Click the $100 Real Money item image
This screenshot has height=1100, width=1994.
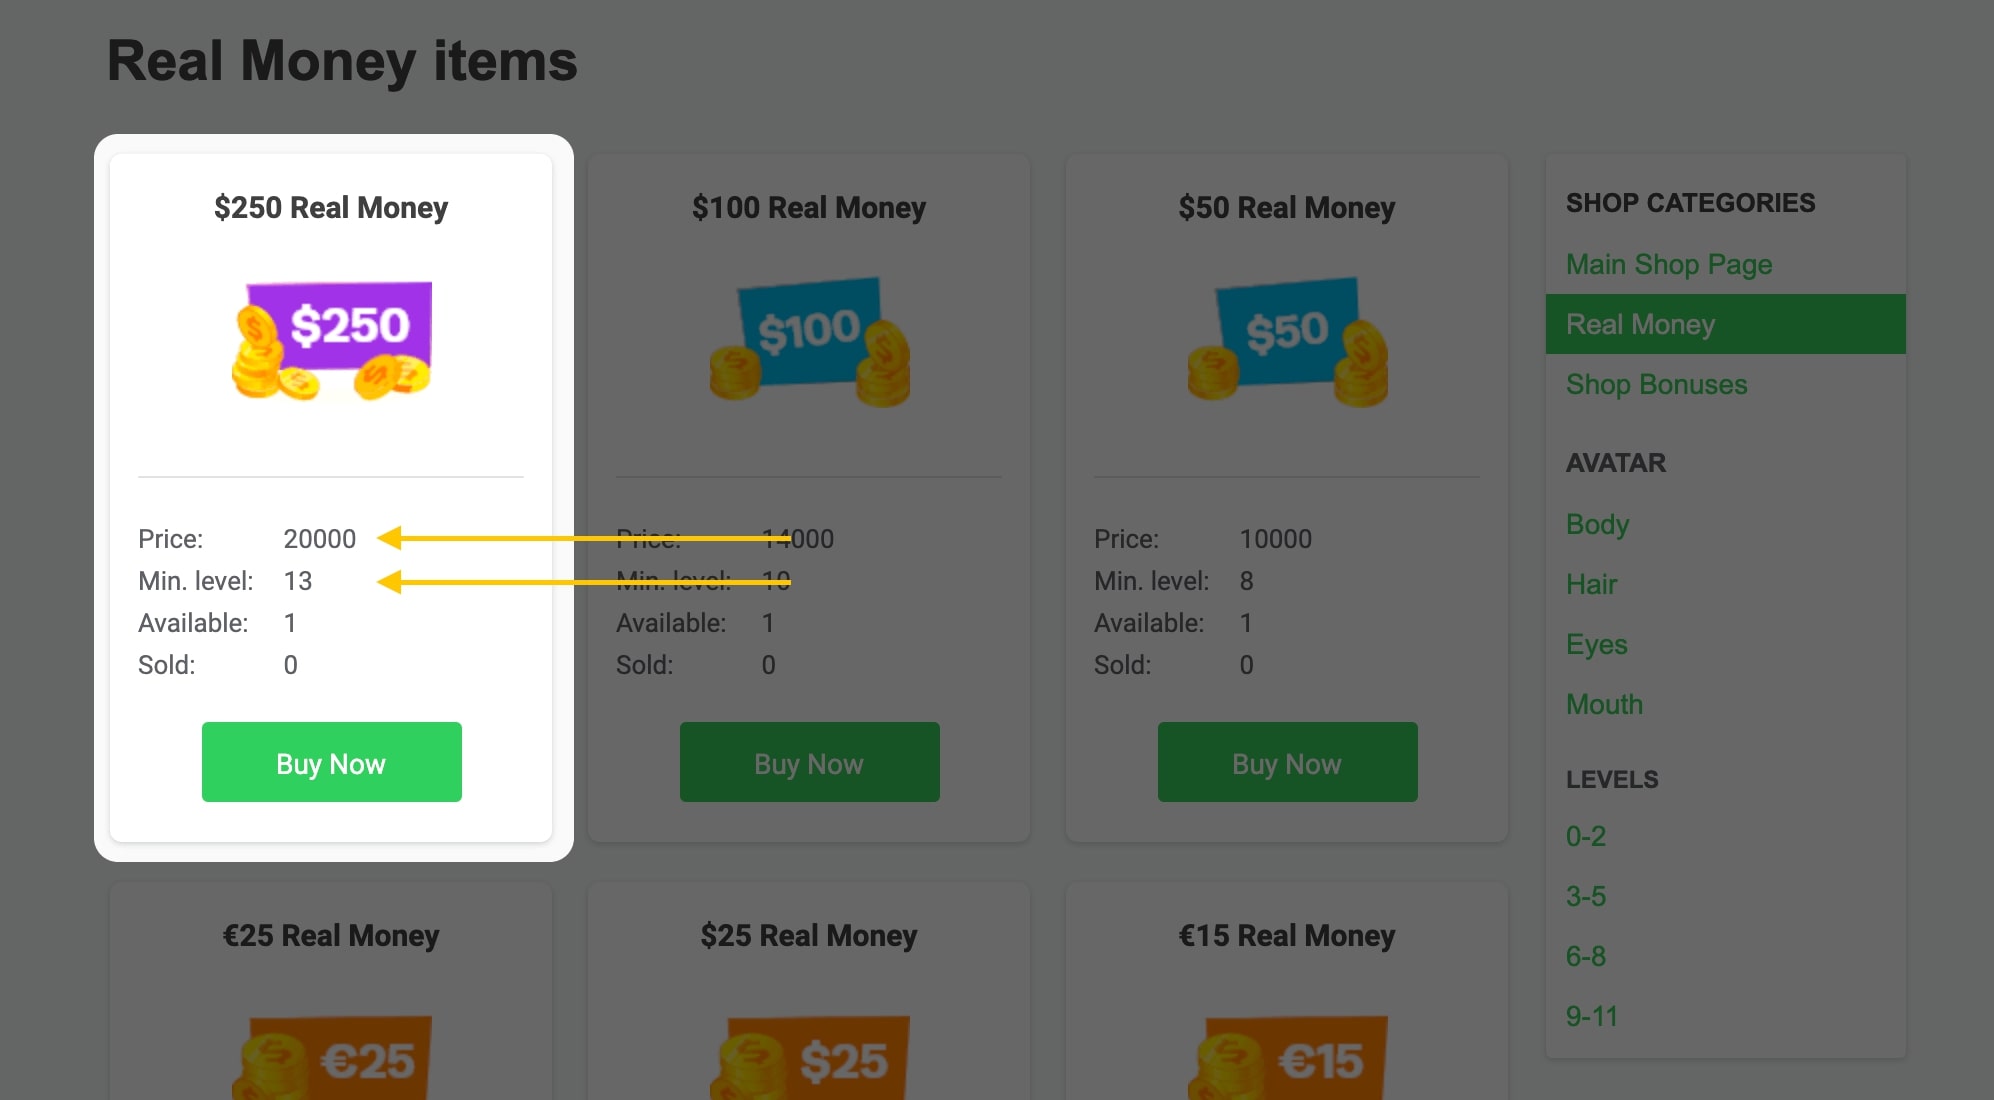809,345
